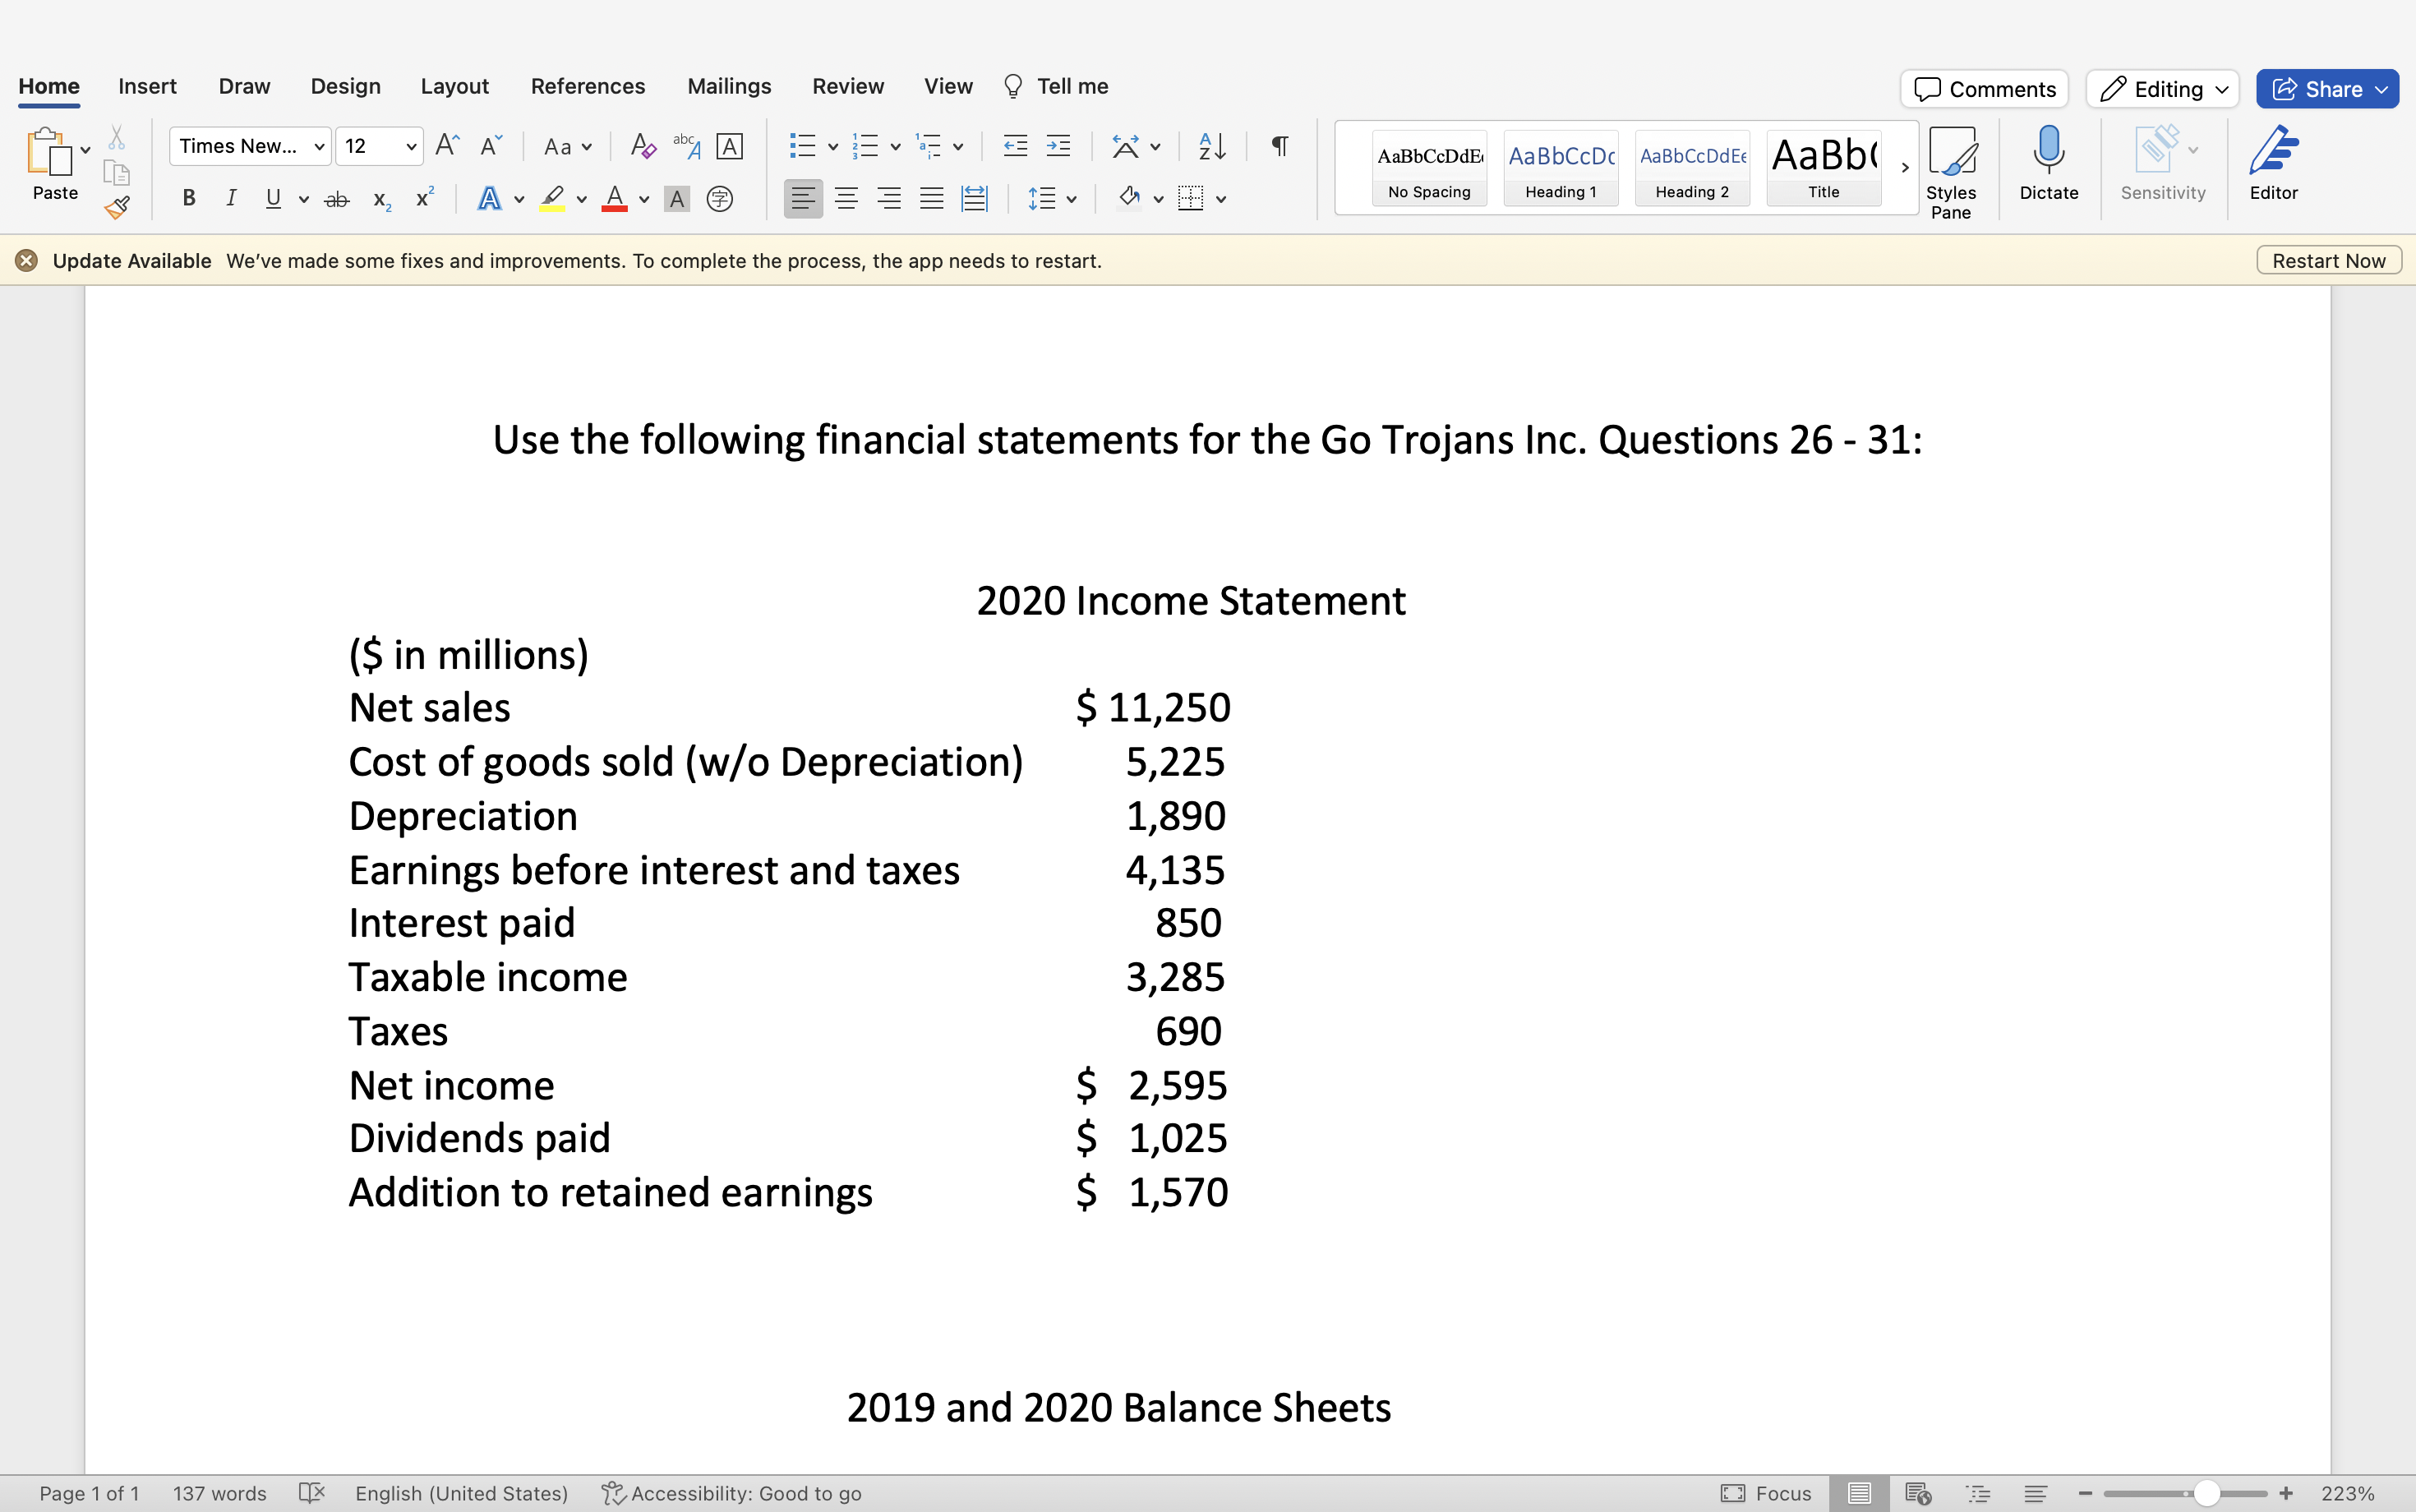Expand multilevel list options arrow
Viewport: 2416px width, 1512px height.
(x=958, y=147)
